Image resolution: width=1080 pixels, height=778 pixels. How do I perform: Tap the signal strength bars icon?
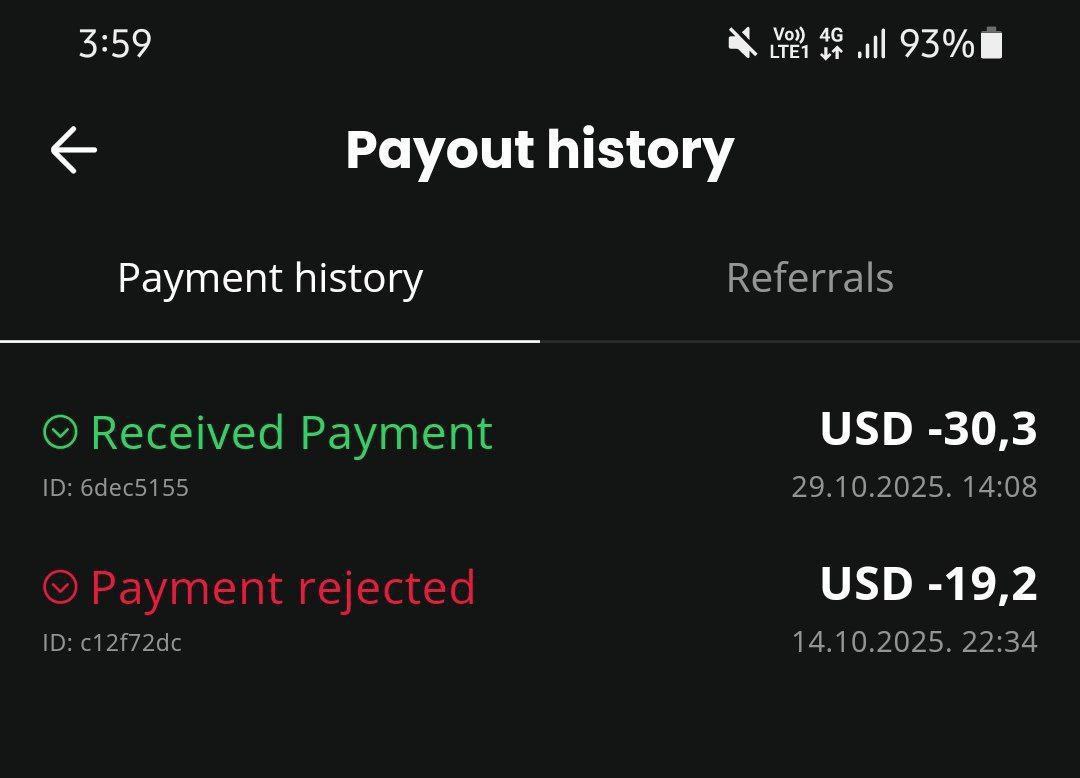[872, 43]
